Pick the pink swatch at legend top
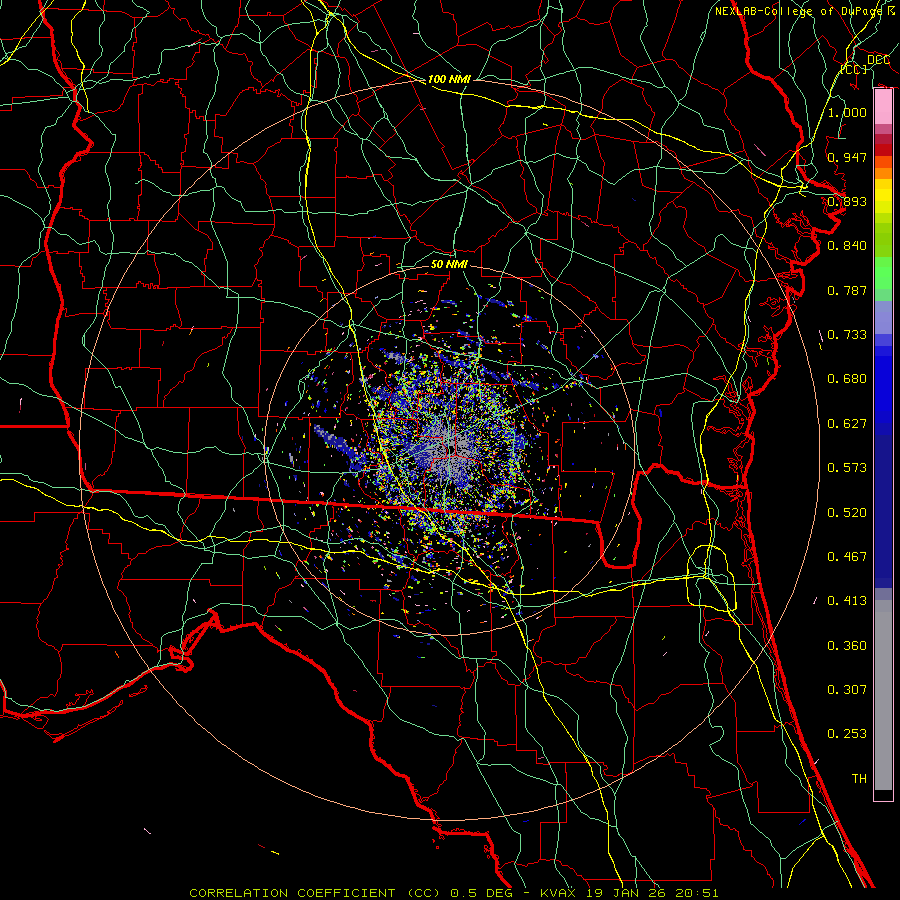This screenshot has height=900, width=900. pos(883,107)
